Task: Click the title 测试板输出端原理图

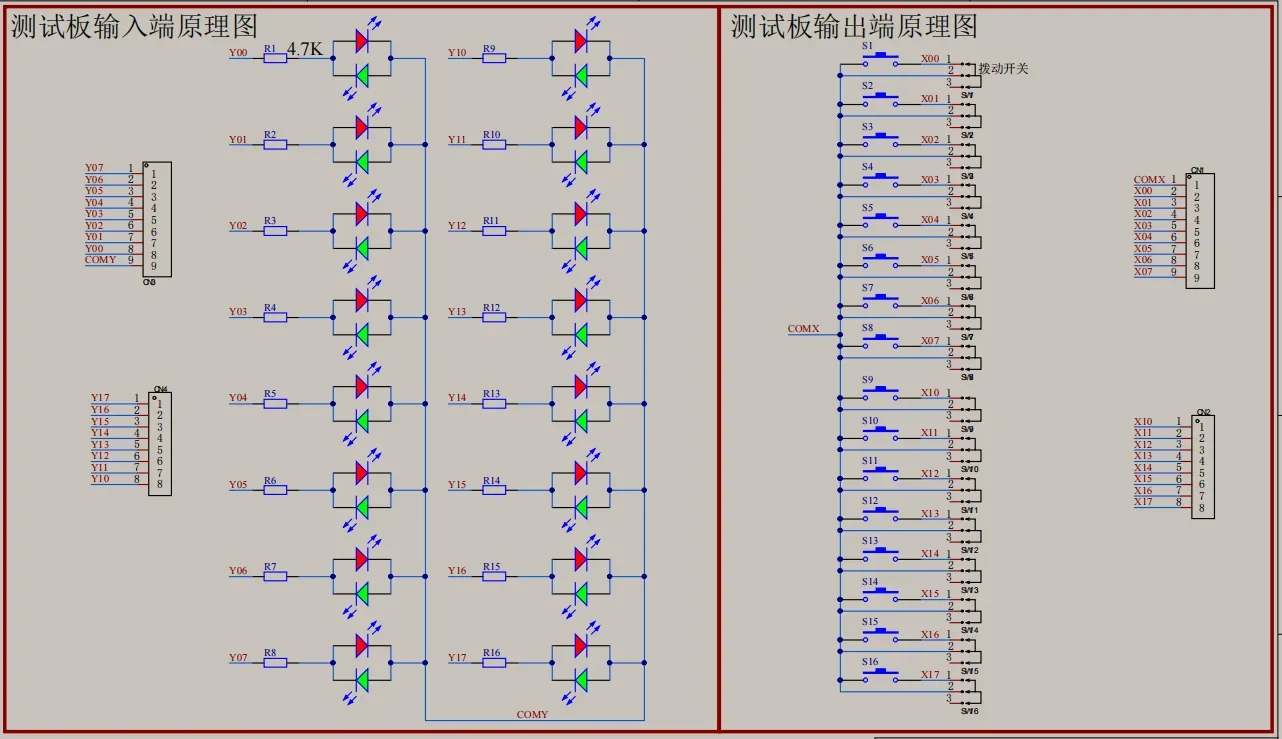Action: coord(854,25)
